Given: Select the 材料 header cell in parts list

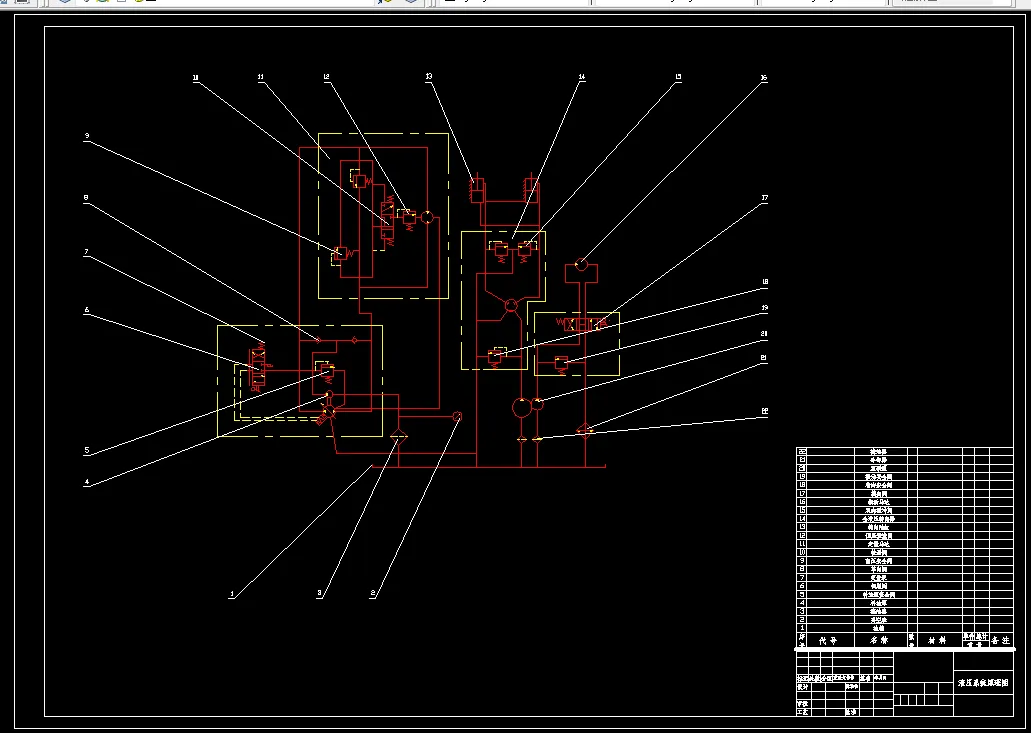Looking at the screenshot, I should [939, 640].
